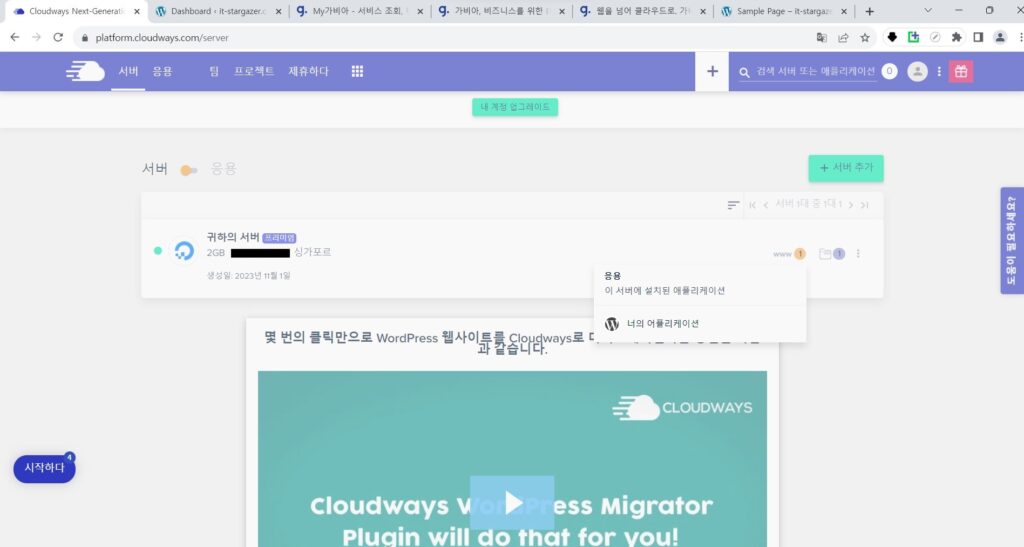
Task: Close the Cloudways browser tab
Action: click(136, 11)
